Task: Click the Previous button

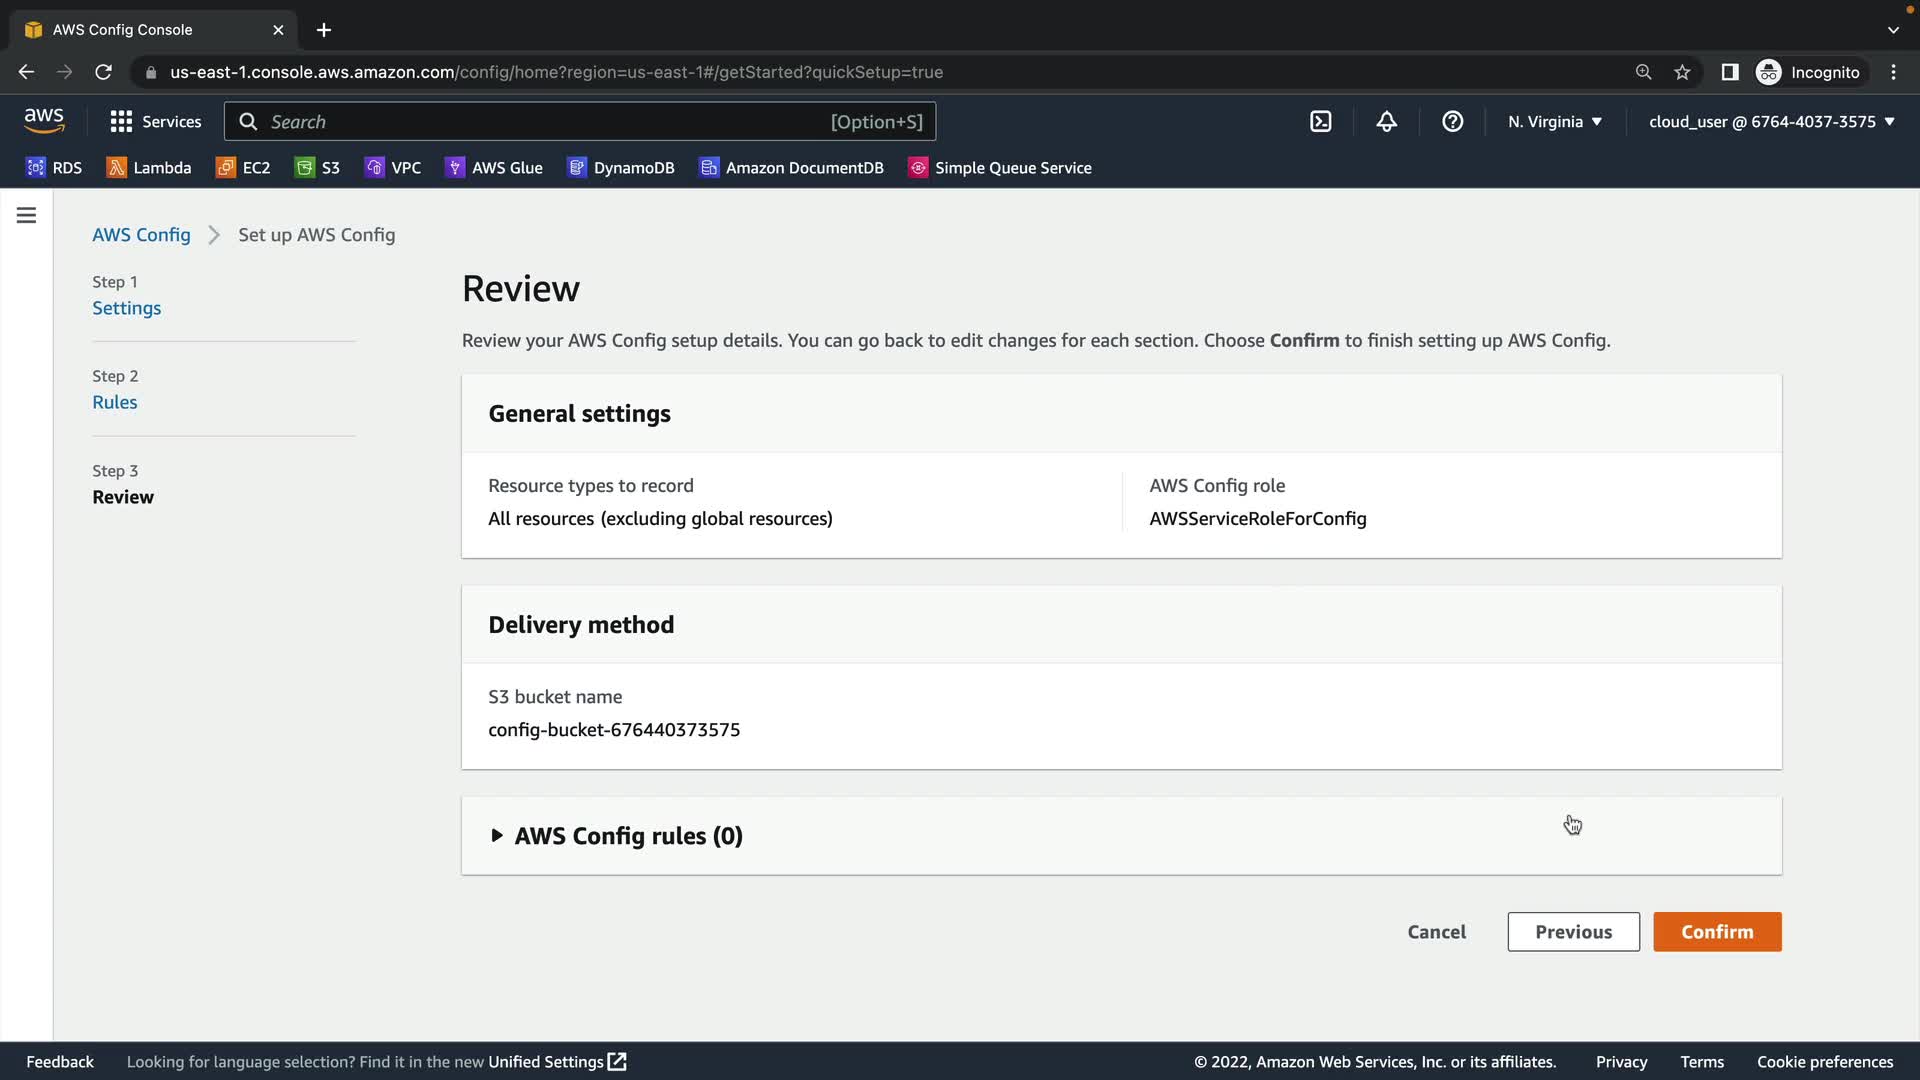Action: pyautogui.click(x=1573, y=932)
